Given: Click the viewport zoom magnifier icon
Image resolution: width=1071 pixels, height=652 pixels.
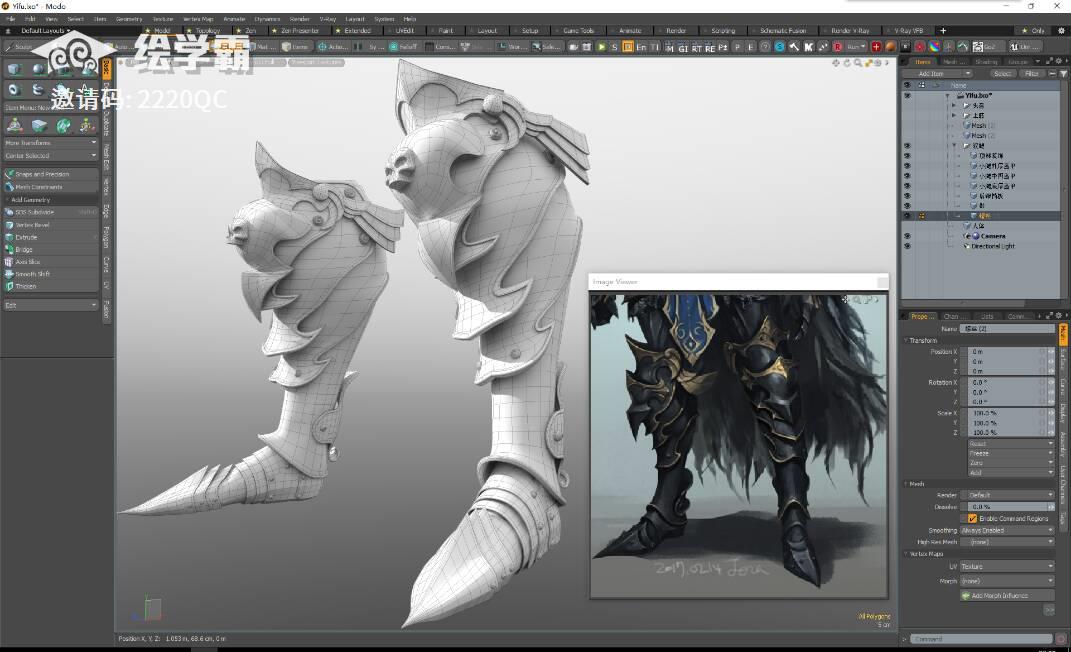Looking at the screenshot, I should [857, 63].
